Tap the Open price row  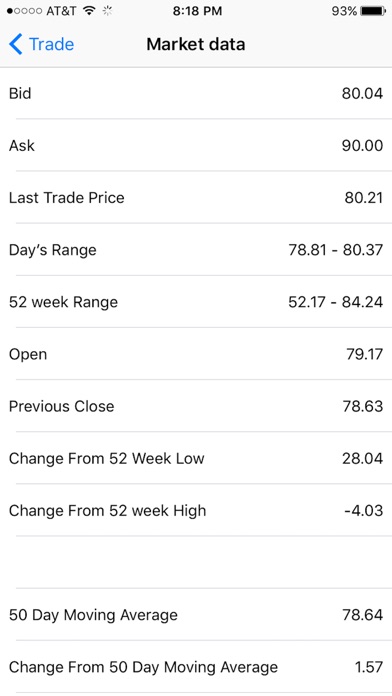196,354
